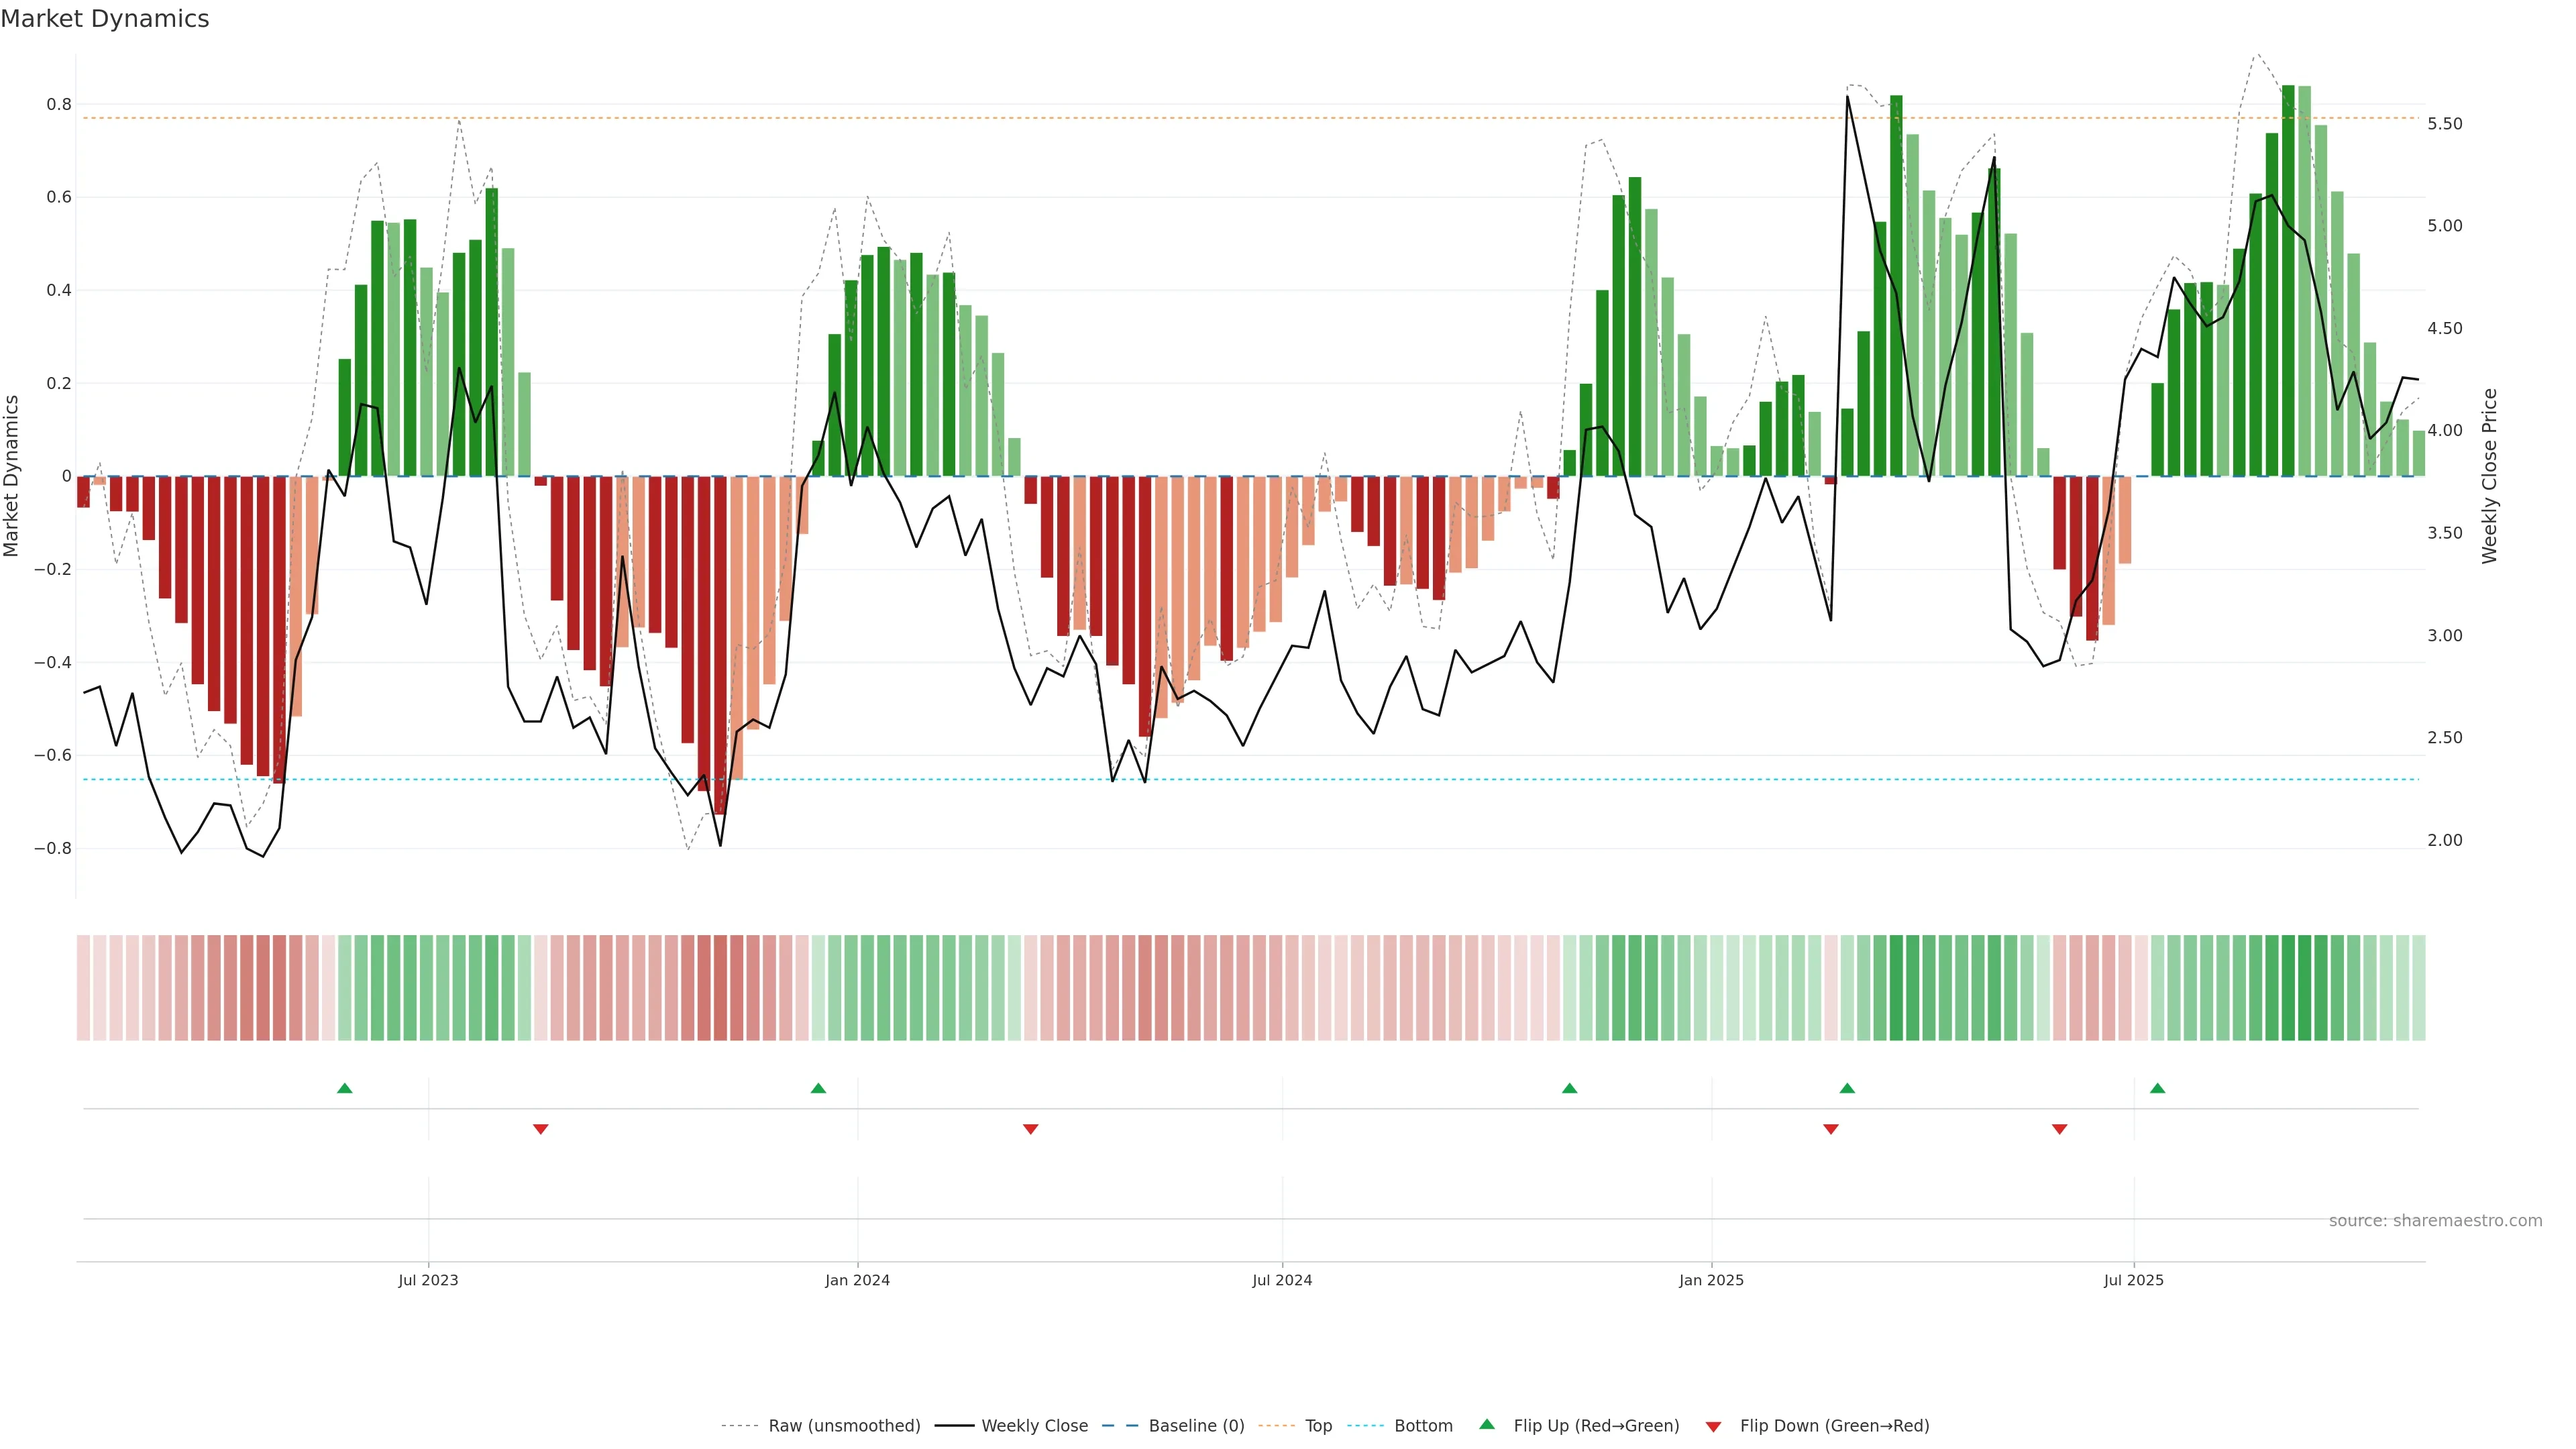Toggle the Baseline (0) legend entry
The image size is (2576, 1449).
(x=1196, y=1426)
